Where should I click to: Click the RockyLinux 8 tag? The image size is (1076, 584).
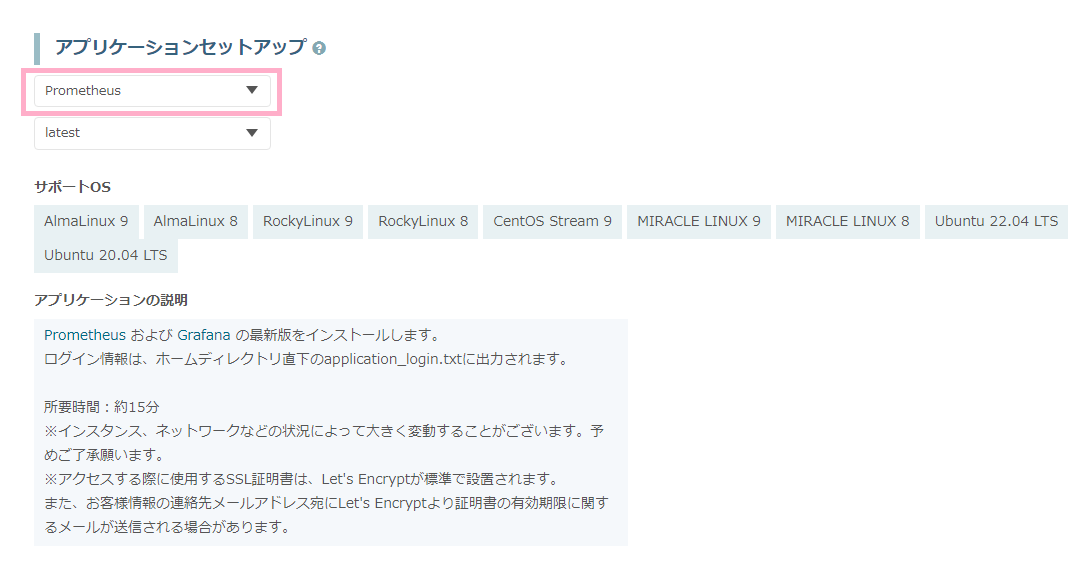pos(423,221)
